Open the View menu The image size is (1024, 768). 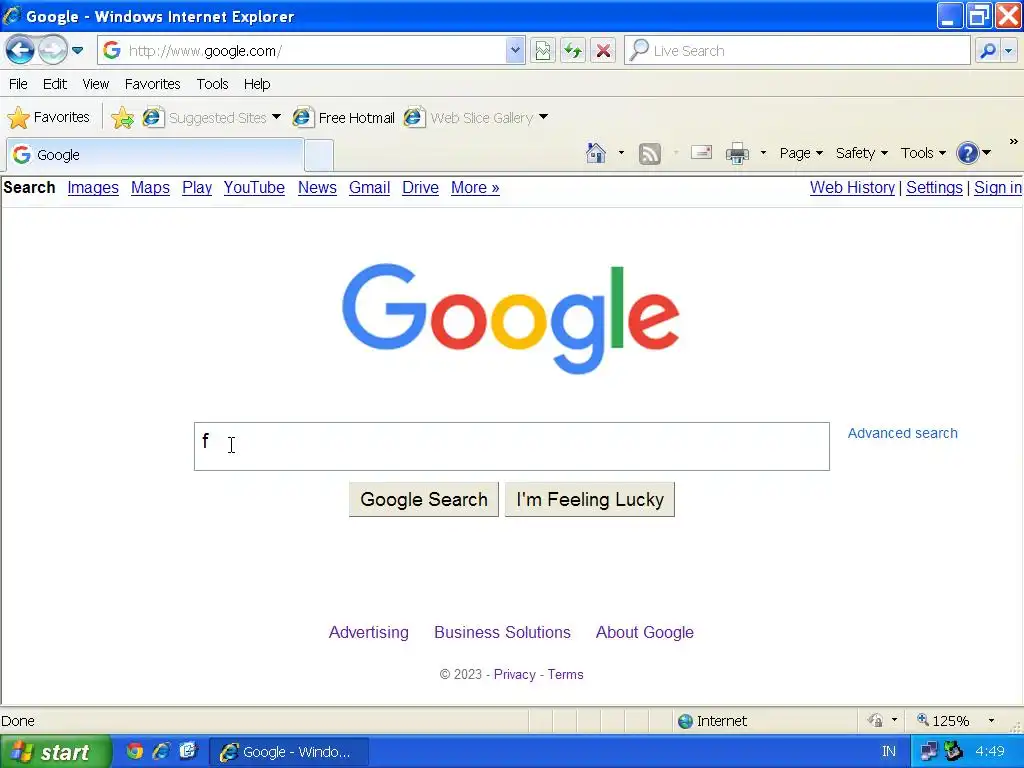point(95,84)
